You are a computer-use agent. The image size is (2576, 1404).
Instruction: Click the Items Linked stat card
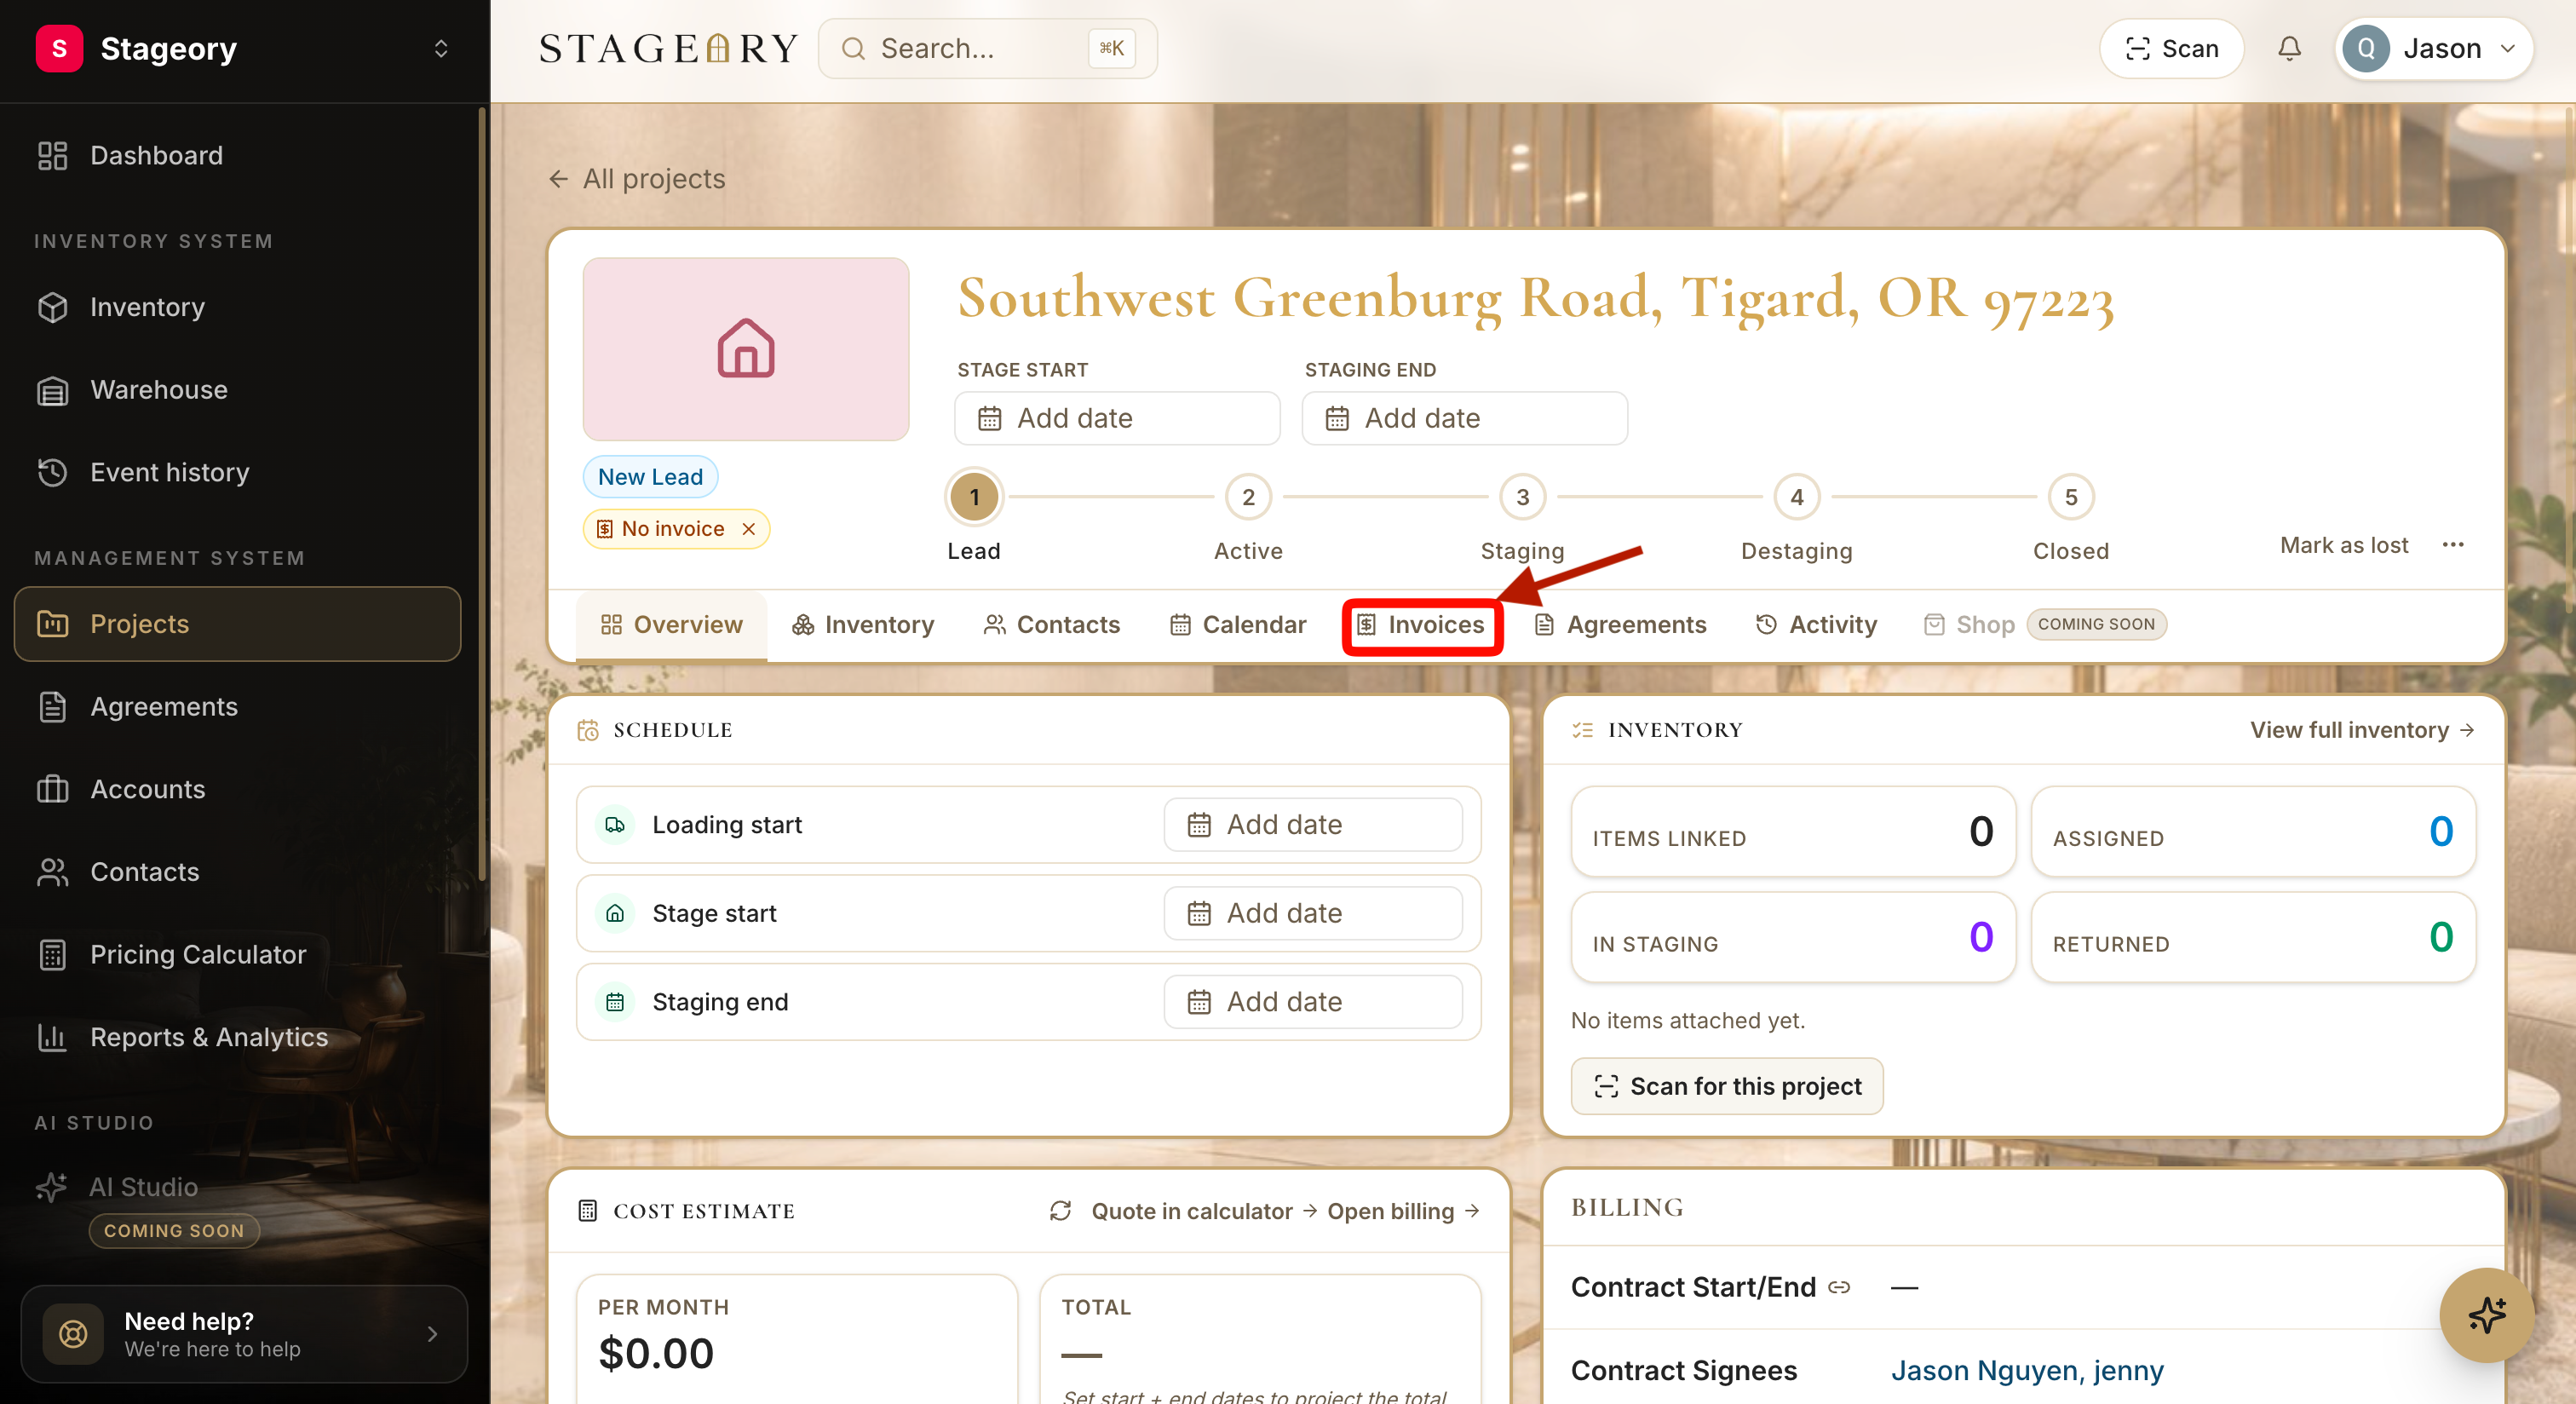pos(1793,832)
